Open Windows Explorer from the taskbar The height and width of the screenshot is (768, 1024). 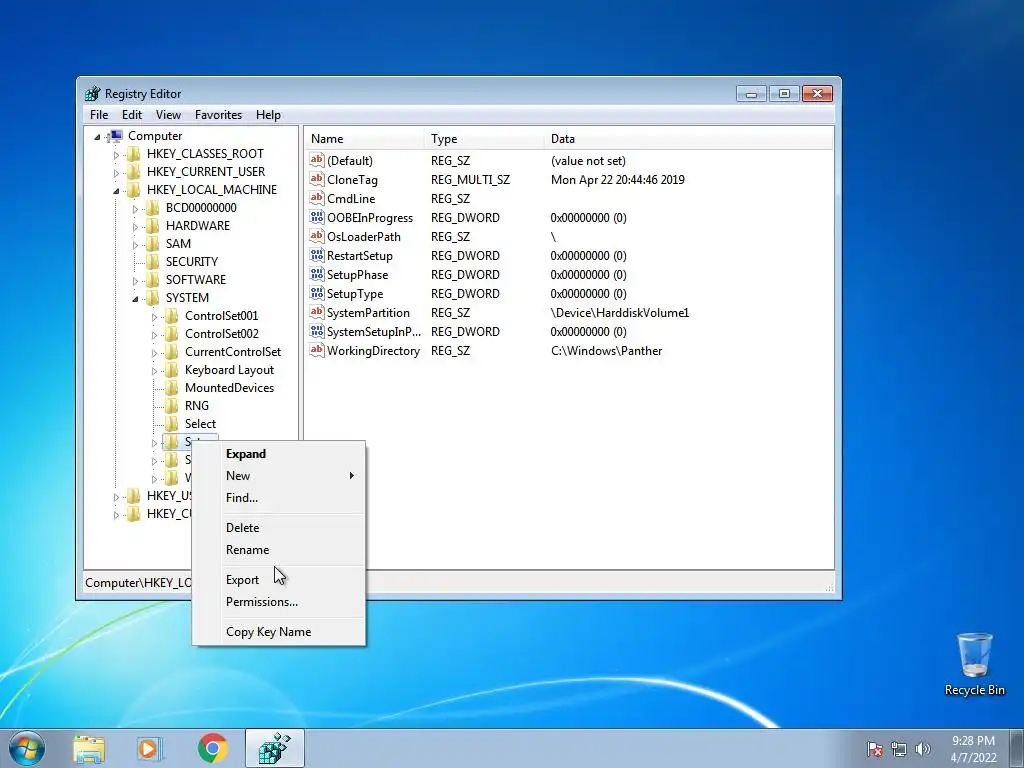[x=89, y=749]
